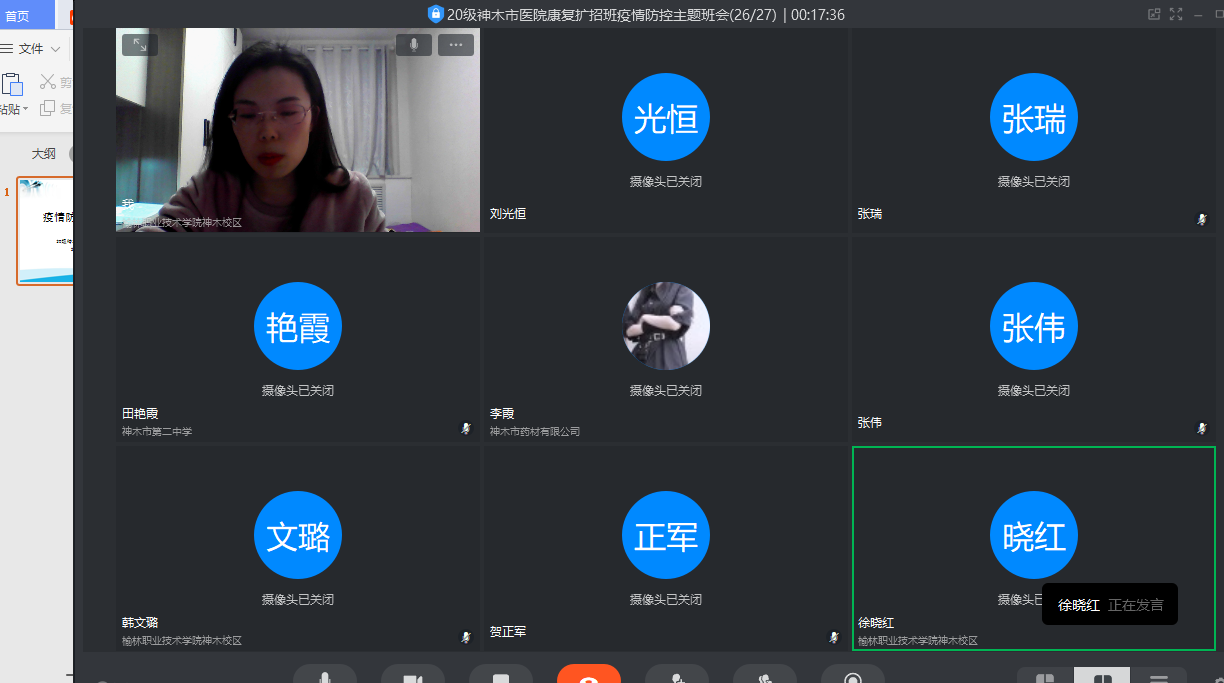
Task: Switch to the grid view layout button
Action: point(1102,678)
